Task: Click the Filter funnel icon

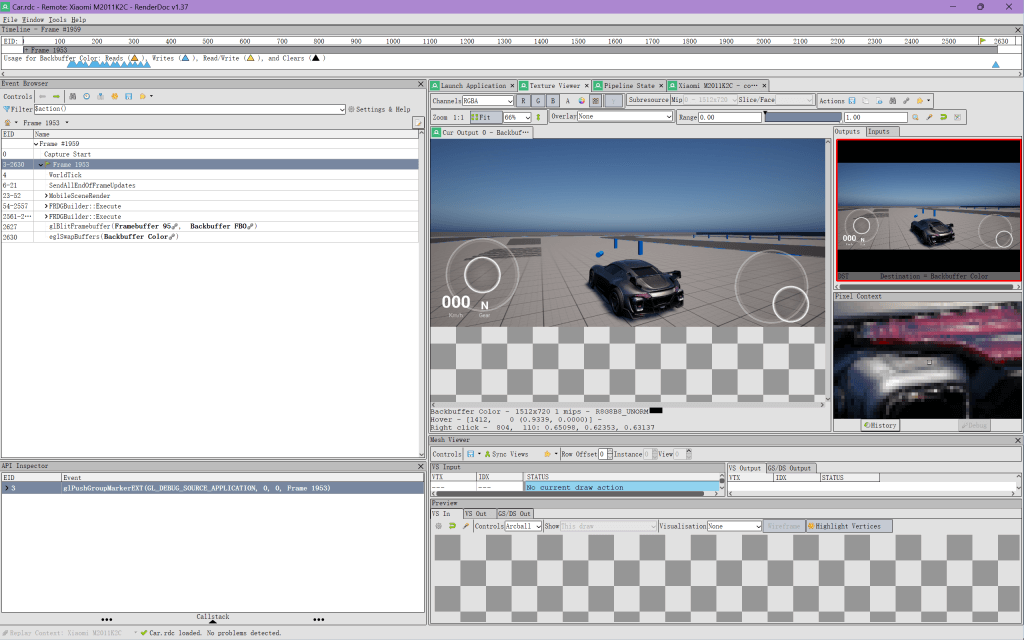Action: coord(7,109)
